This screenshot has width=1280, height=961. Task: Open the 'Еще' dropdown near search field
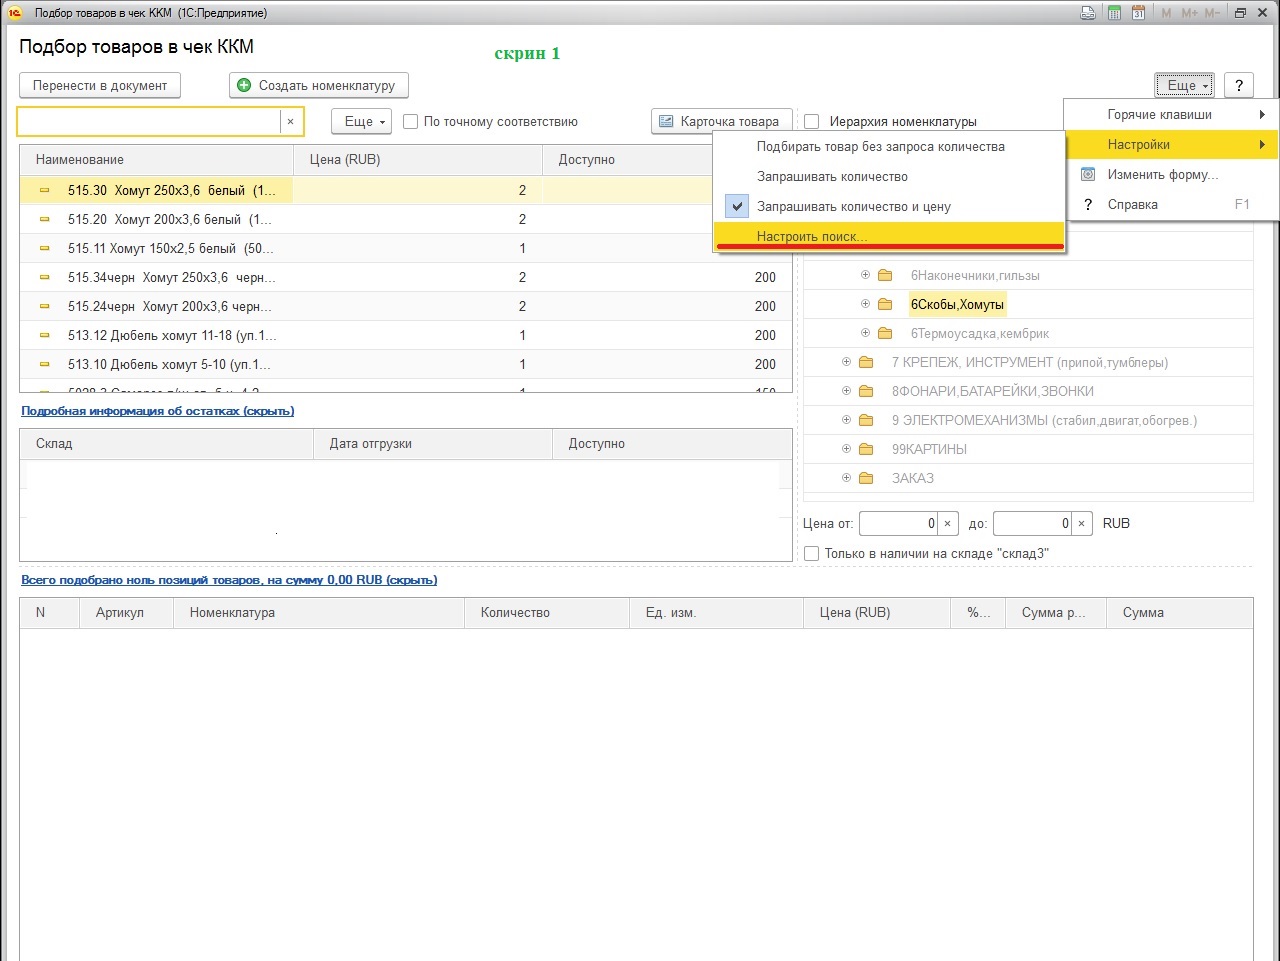tap(360, 121)
